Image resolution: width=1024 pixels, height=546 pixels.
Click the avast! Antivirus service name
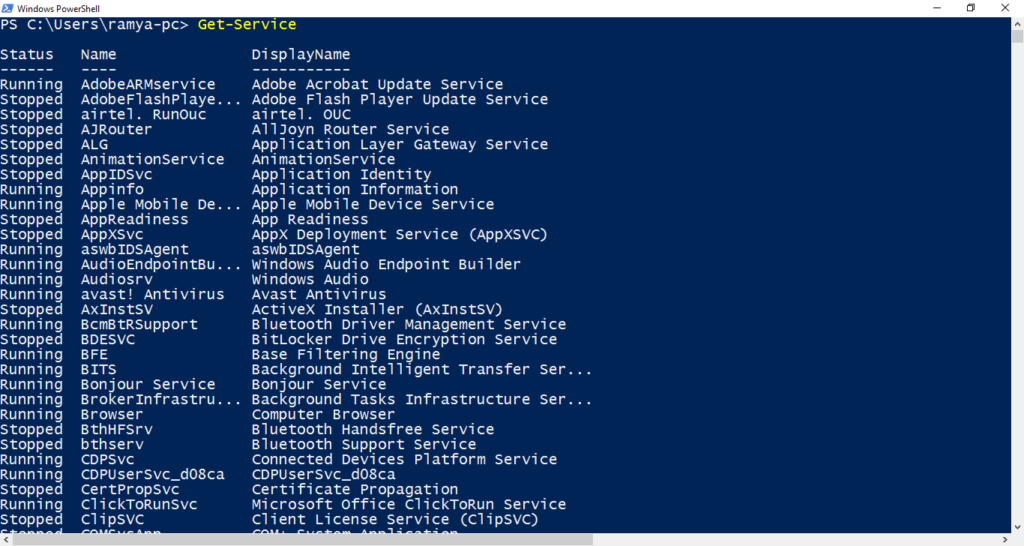point(152,295)
